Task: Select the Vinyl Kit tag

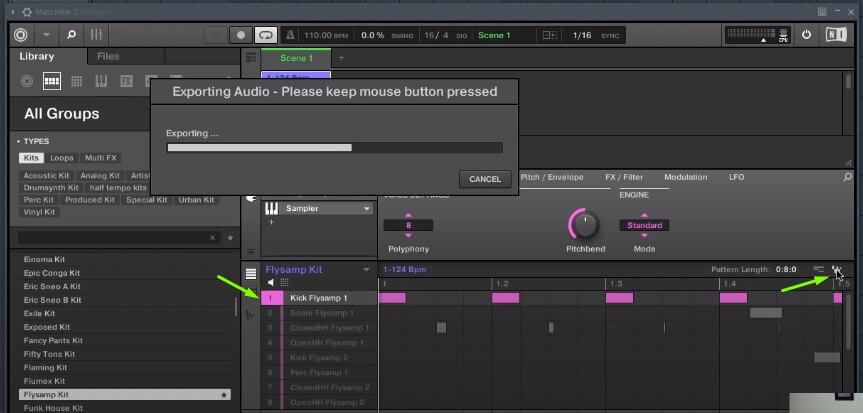Action: pos(39,212)
